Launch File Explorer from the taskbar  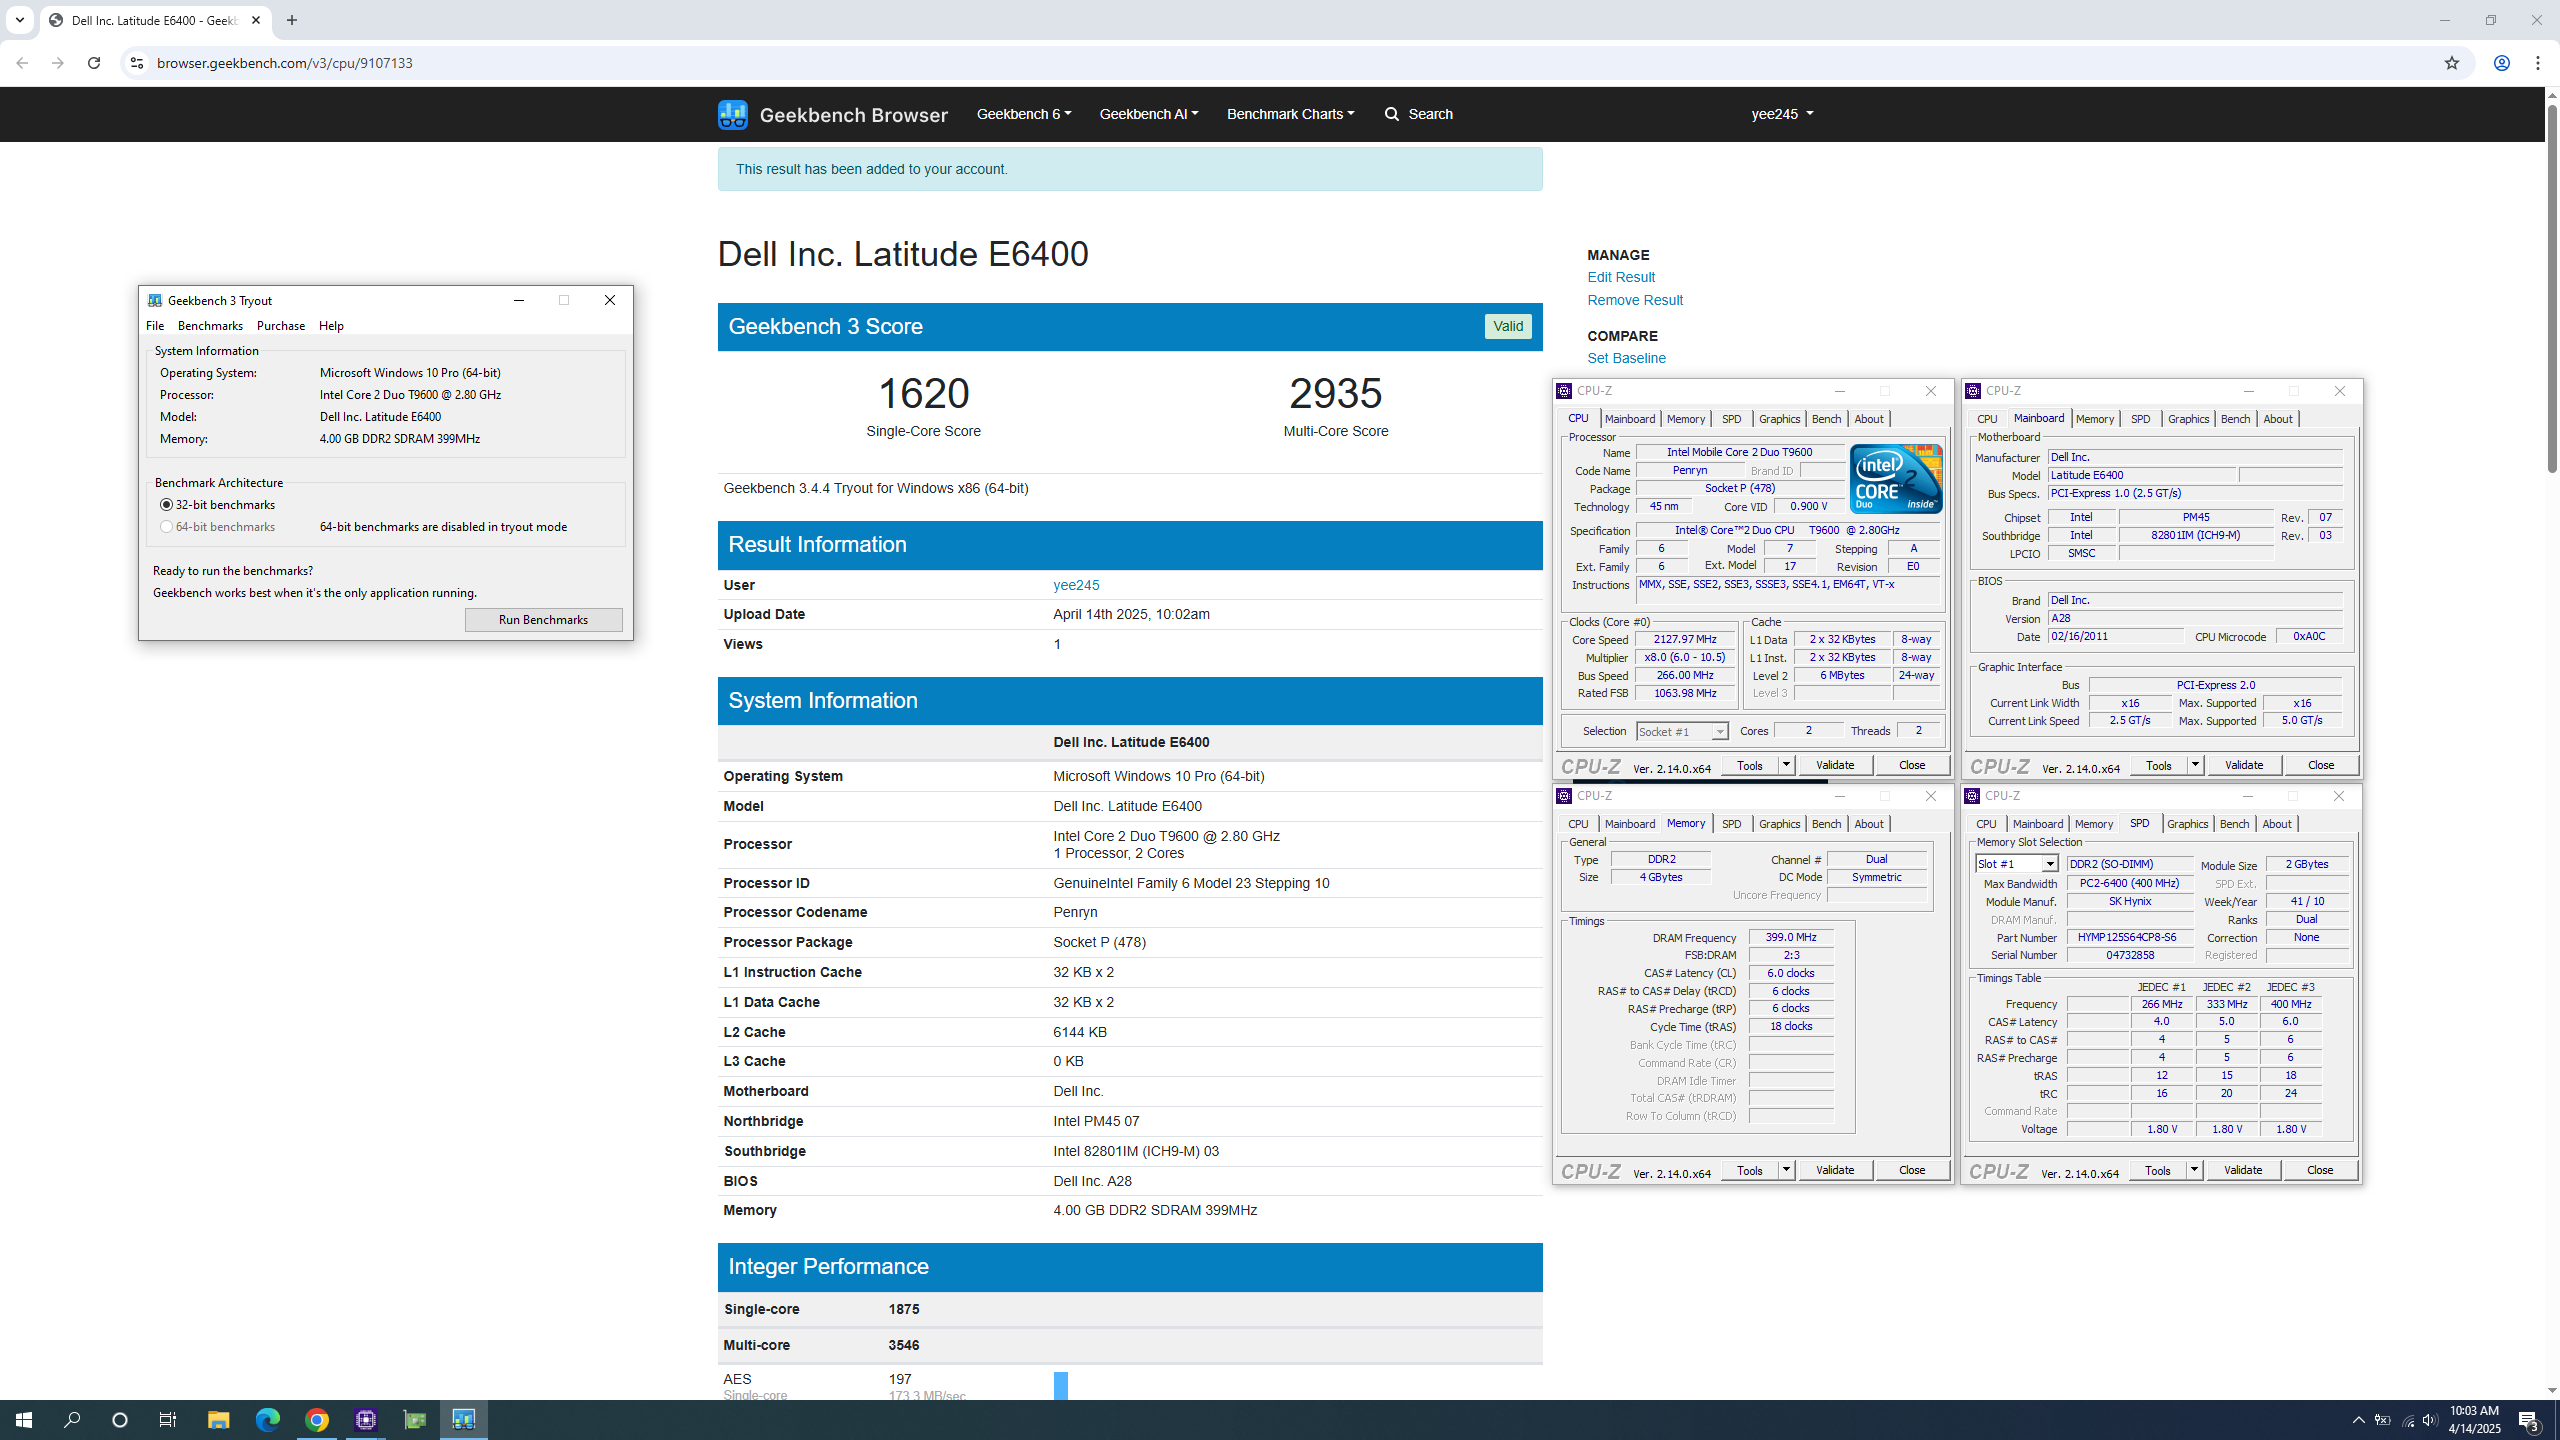[x=218, y=1420]
